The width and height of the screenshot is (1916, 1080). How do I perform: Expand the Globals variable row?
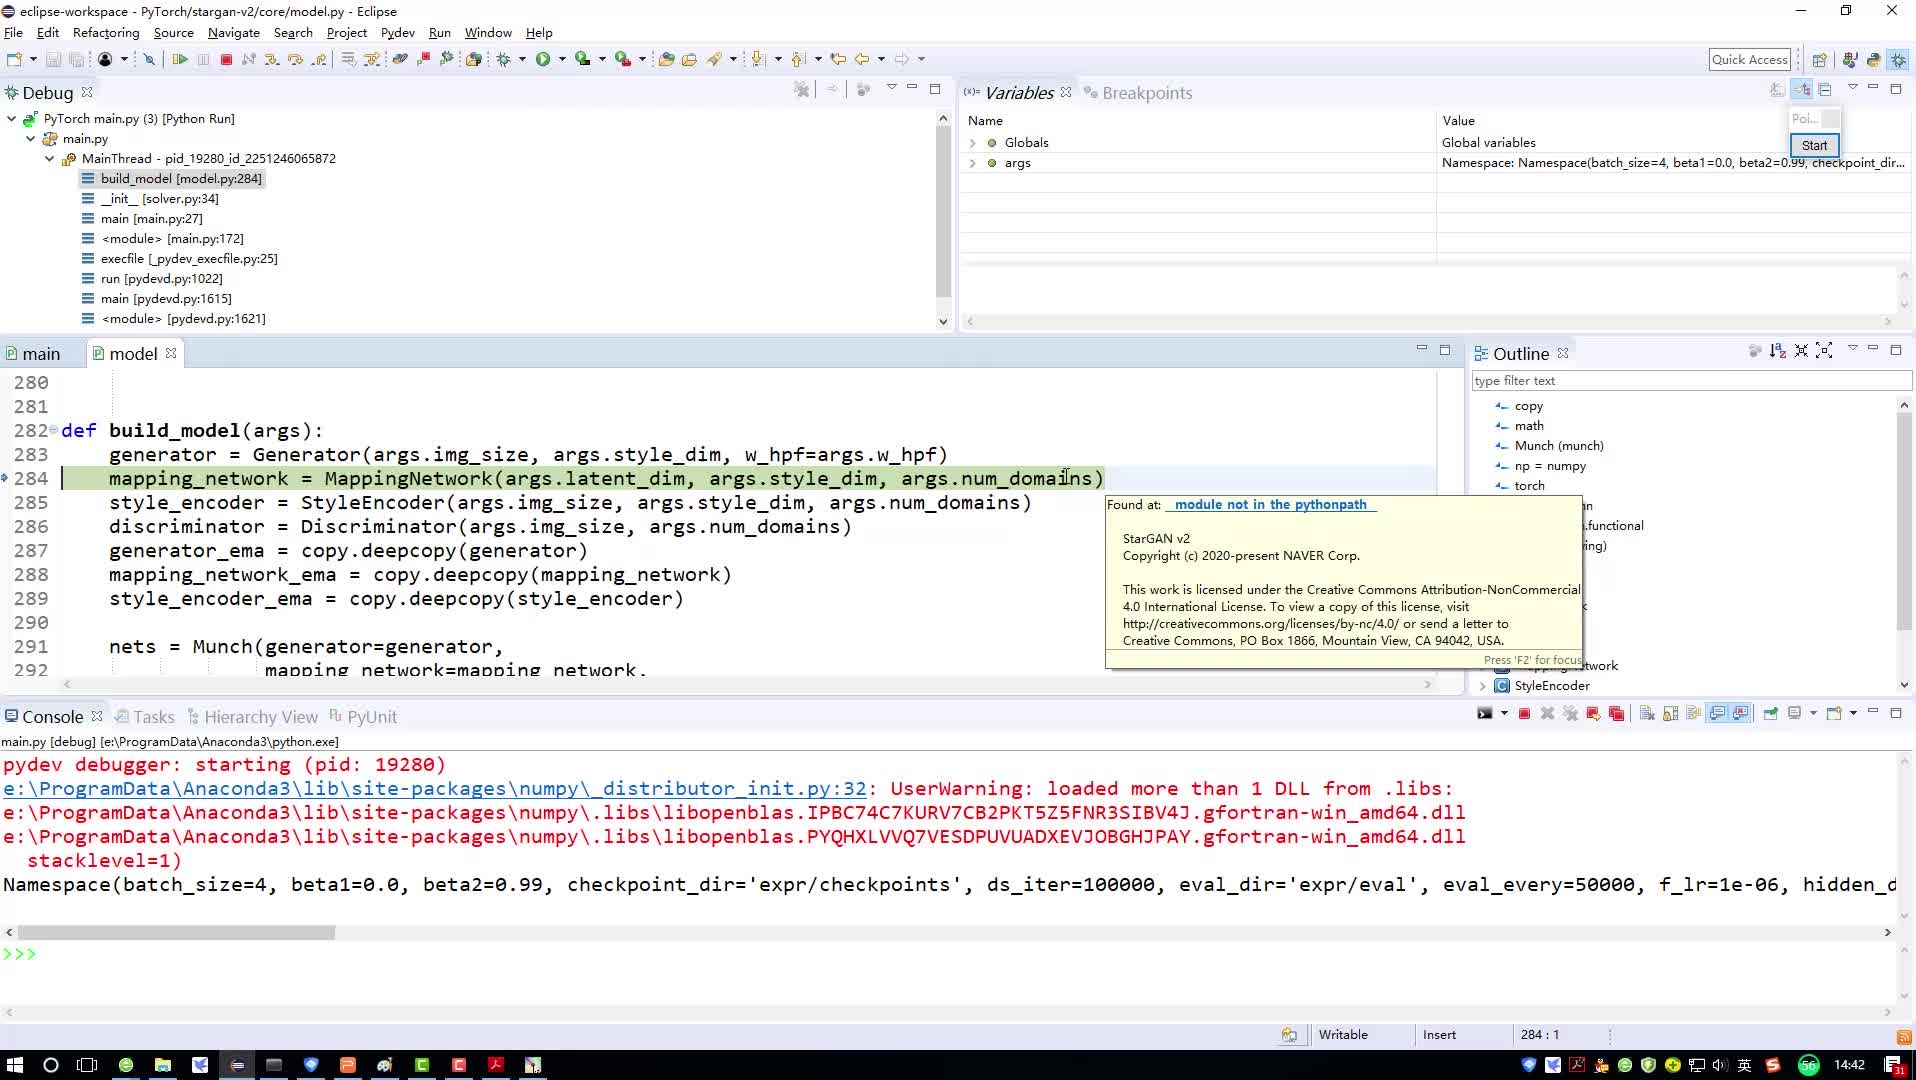[x=972, y=143]
